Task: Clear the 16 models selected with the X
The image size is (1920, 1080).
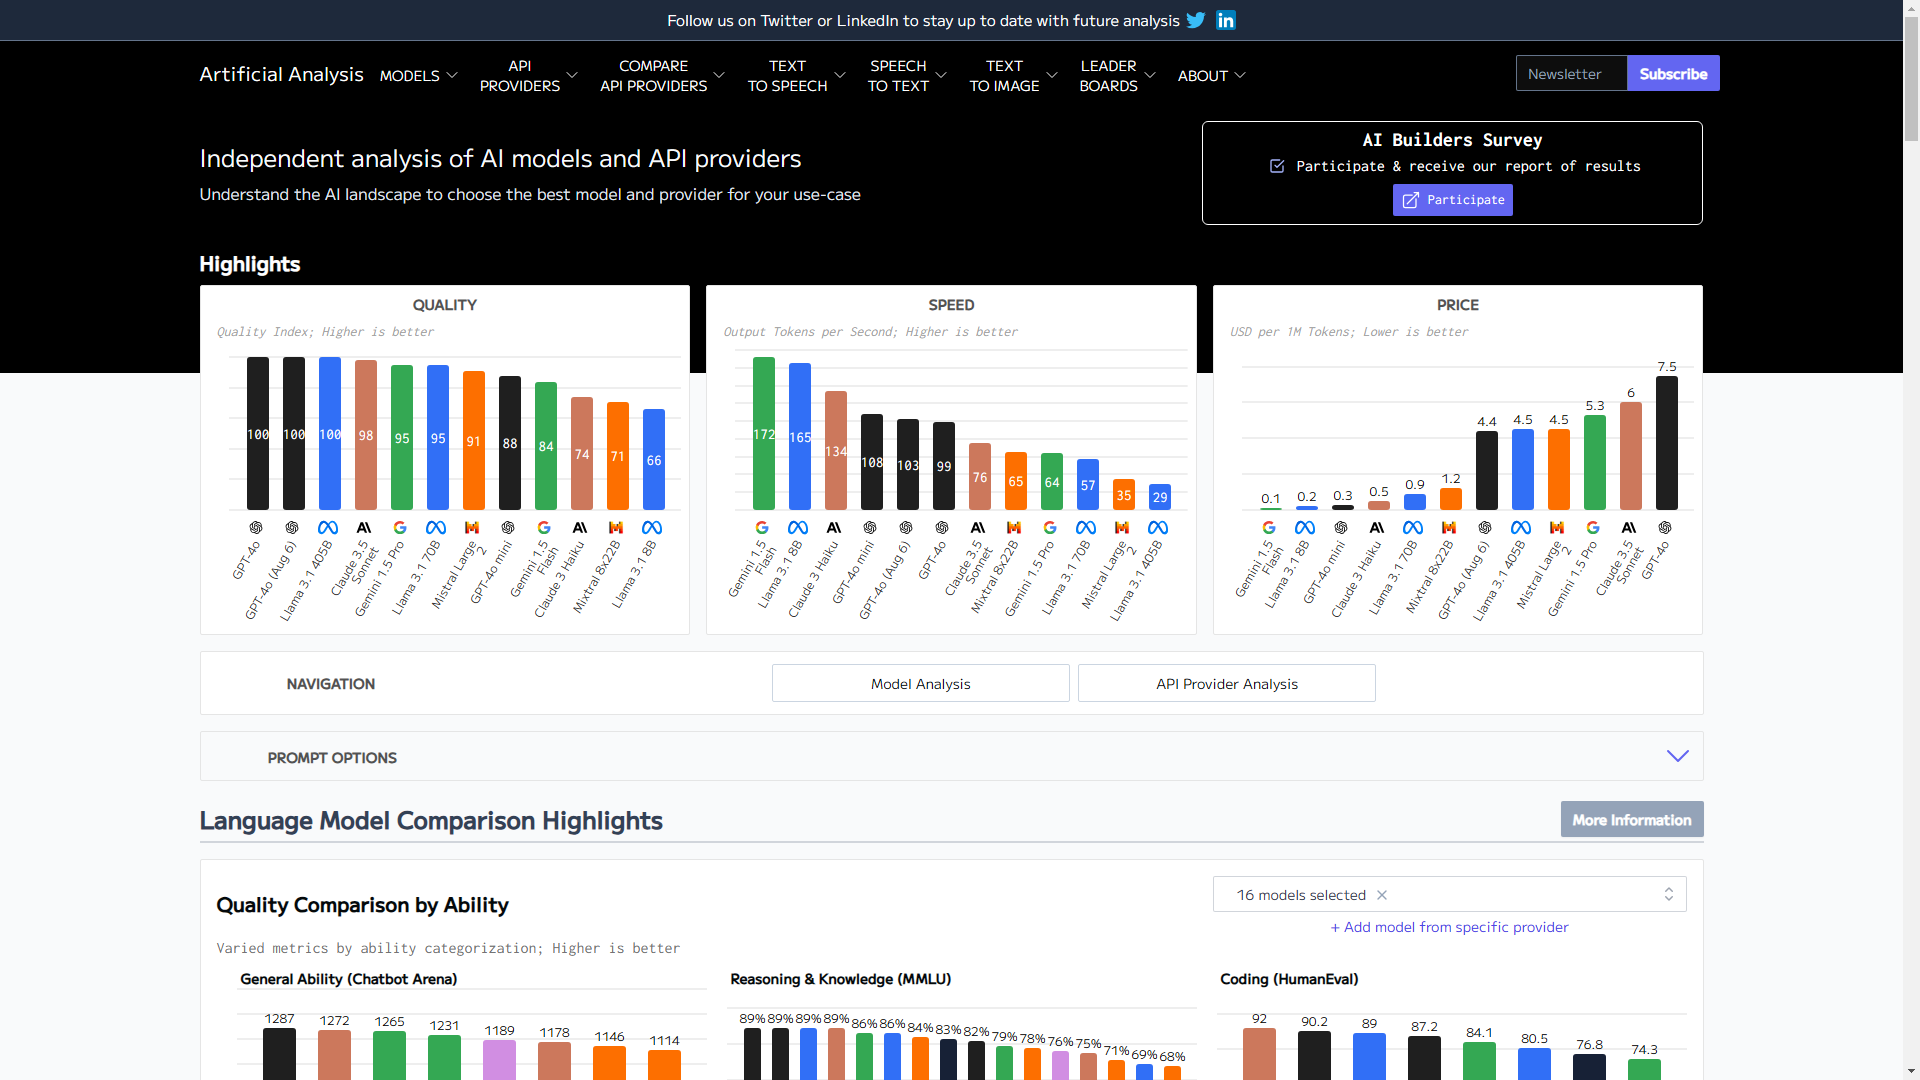Action: tap(1382, 895)
